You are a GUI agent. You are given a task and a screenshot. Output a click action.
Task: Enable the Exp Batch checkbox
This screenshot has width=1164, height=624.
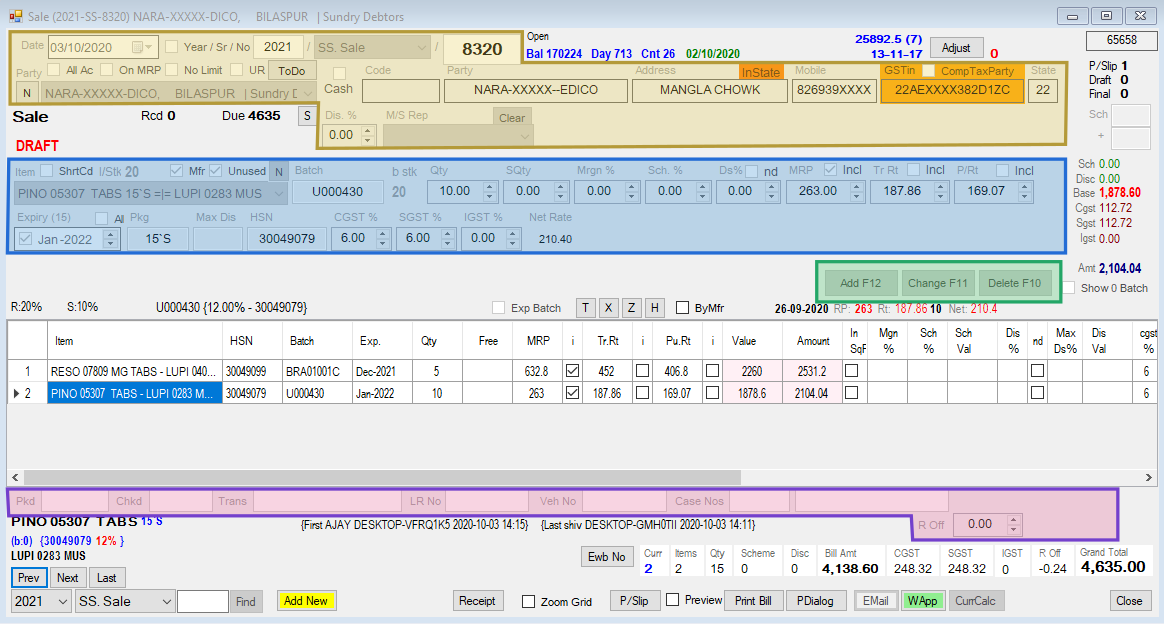click(x=499, y=308)
